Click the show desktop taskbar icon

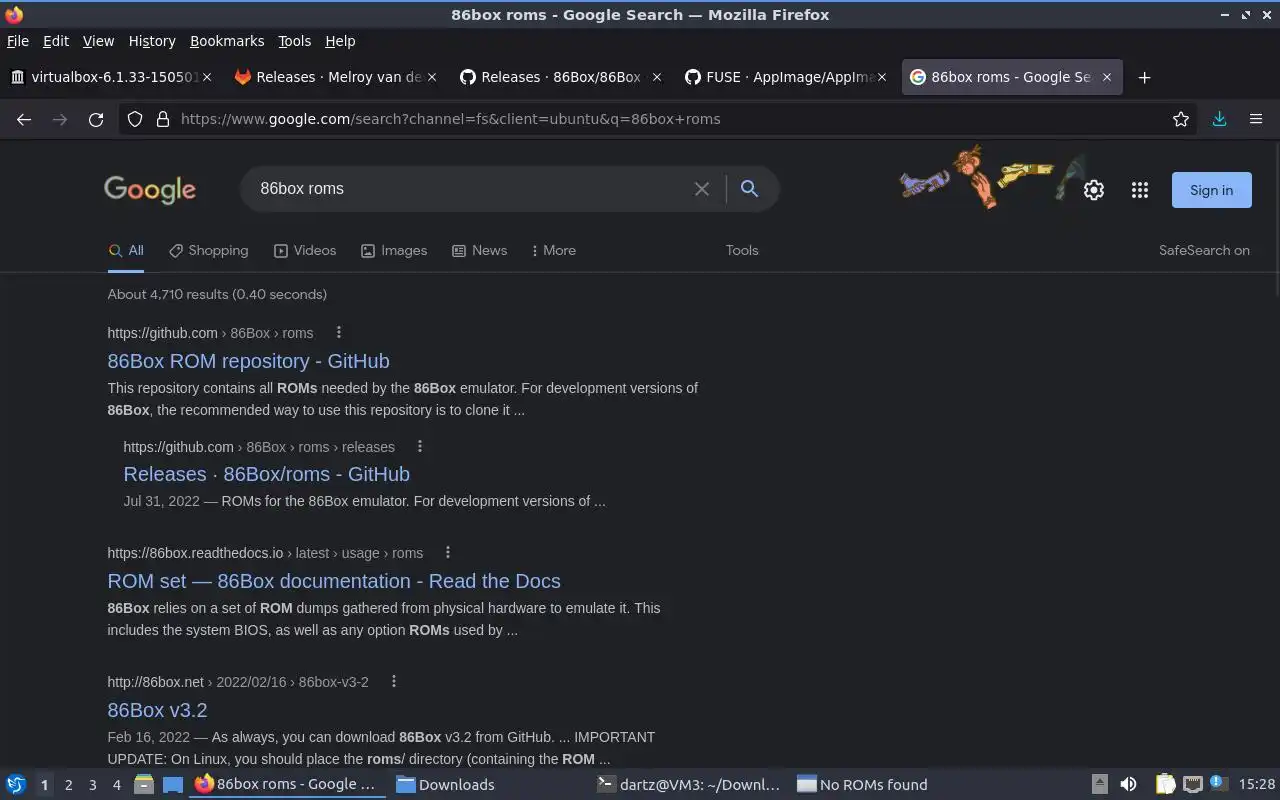point(172,784)
